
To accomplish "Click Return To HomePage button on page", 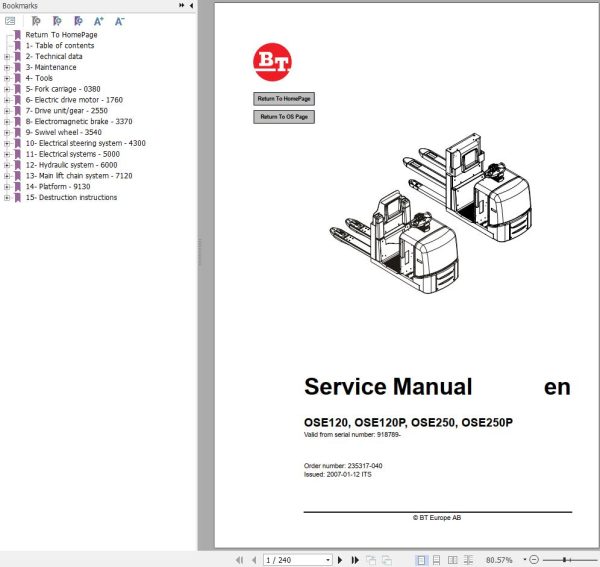I will (x=284, y=99).
